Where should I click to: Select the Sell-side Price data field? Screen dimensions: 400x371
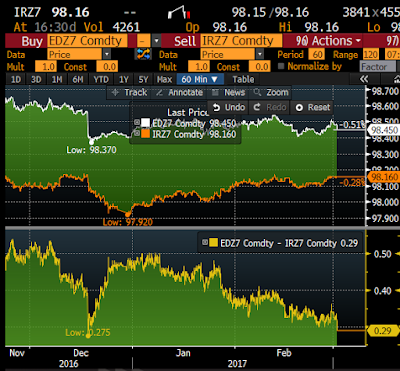click(x=227, y=54)
